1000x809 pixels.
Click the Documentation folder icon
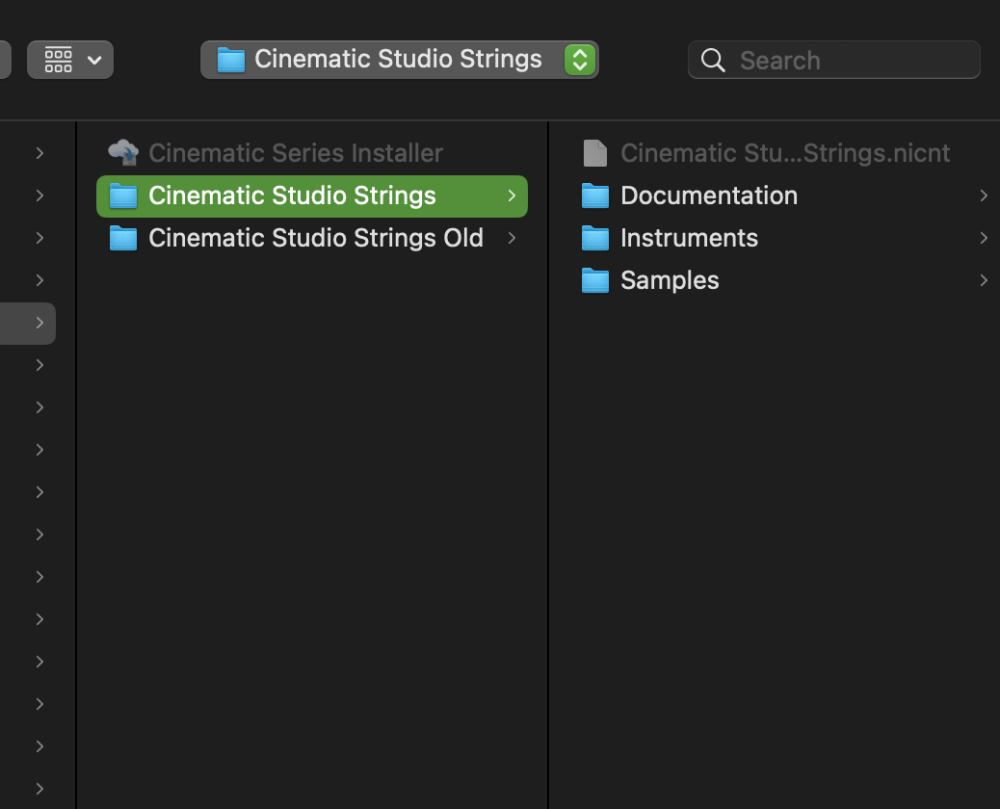point(595,196)
